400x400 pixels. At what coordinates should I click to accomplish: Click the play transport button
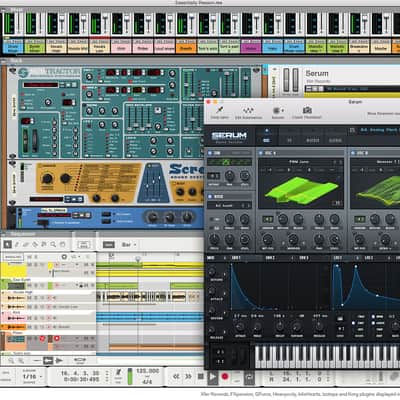pos(212,377)
